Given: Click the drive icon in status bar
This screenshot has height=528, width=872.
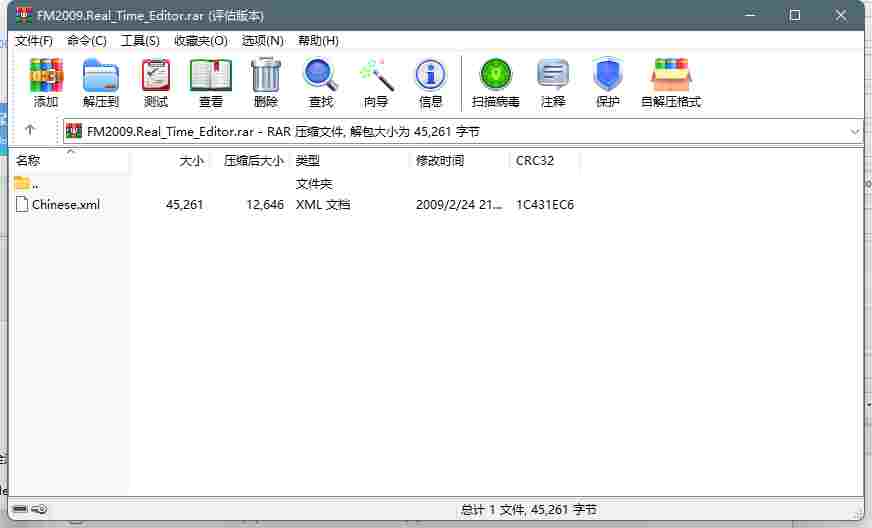Looking at the screenshot, I should click(20, 509).
